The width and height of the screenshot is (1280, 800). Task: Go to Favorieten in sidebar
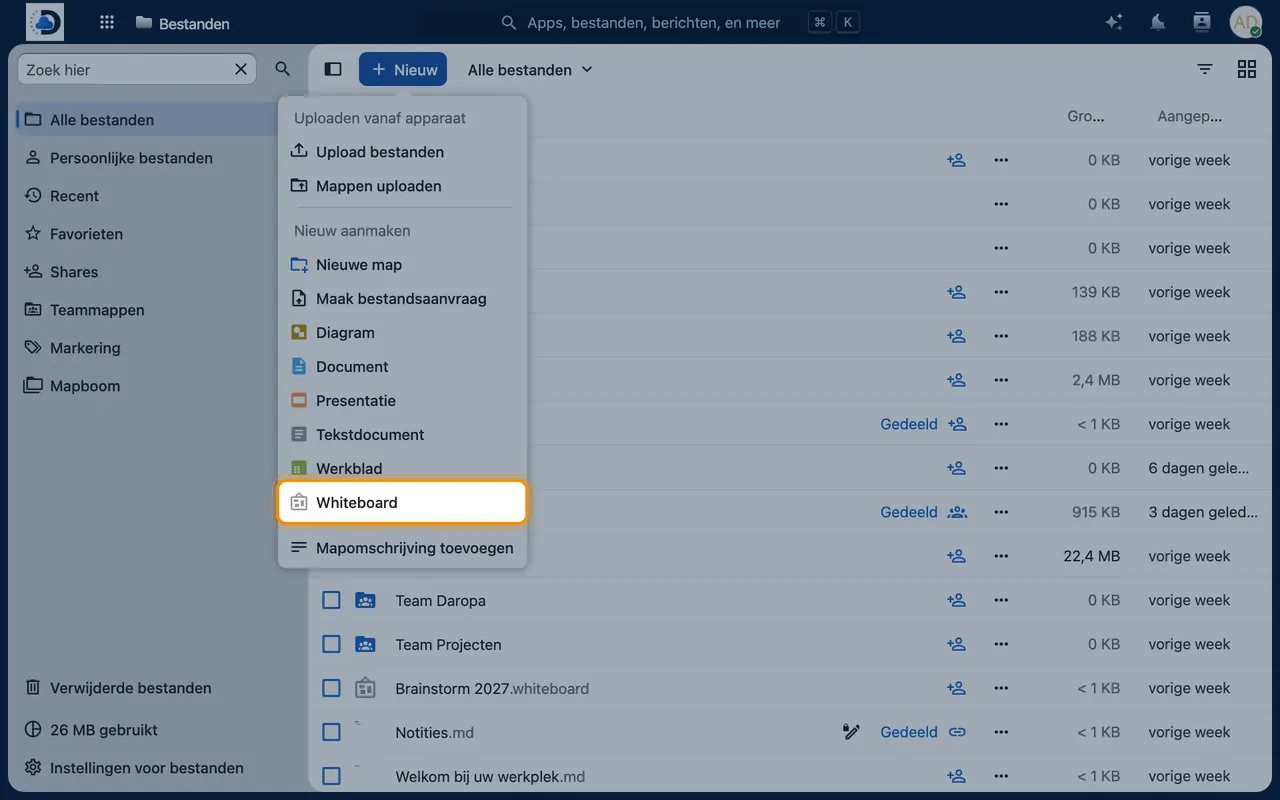click(146, 234)
